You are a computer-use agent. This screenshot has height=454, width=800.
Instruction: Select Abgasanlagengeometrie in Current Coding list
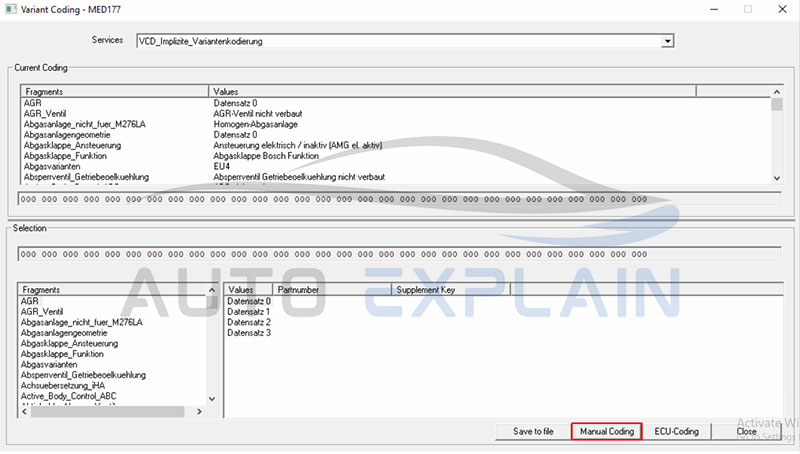coord(67,135)
